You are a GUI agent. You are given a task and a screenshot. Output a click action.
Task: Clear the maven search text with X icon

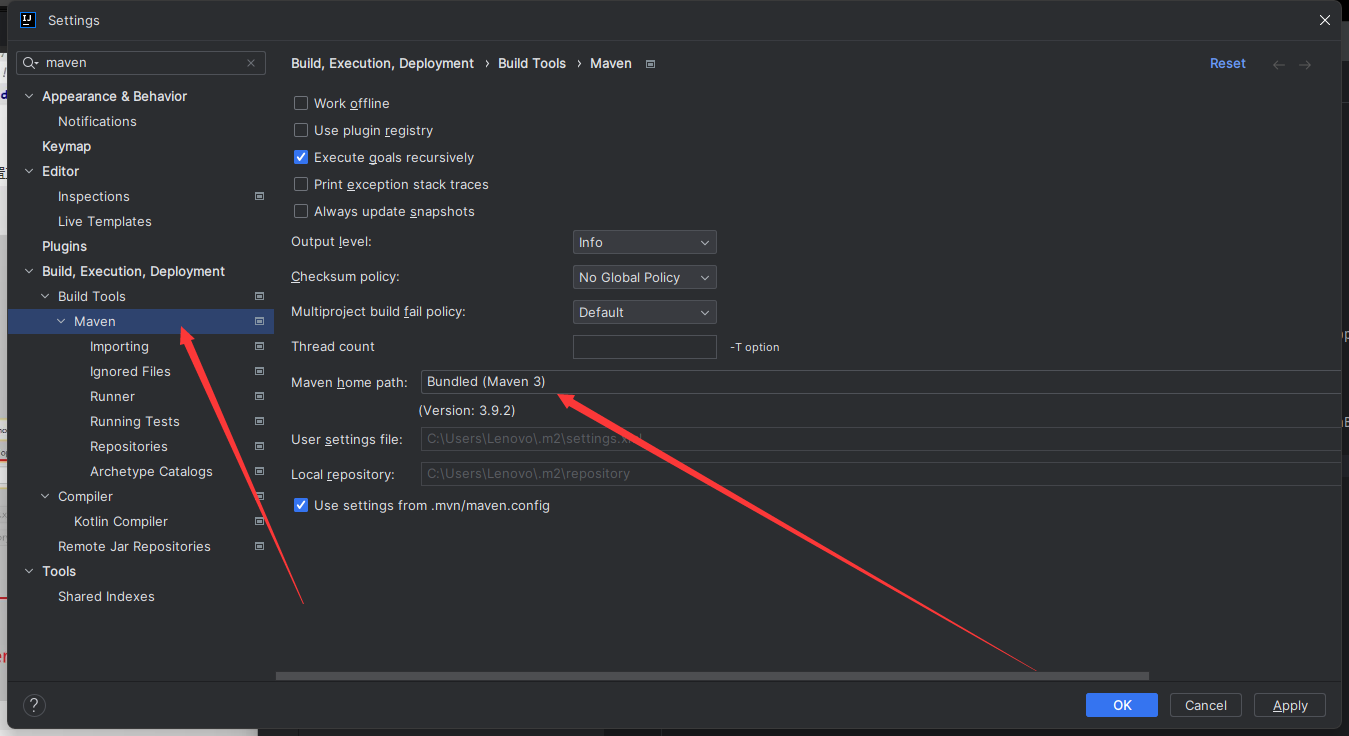coord(251,63)
